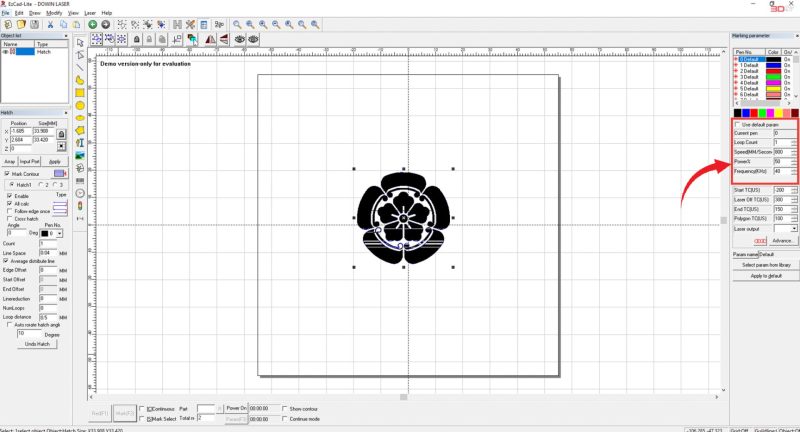
Task: Click the mirror vertical icon
Action: click(223, 39)
